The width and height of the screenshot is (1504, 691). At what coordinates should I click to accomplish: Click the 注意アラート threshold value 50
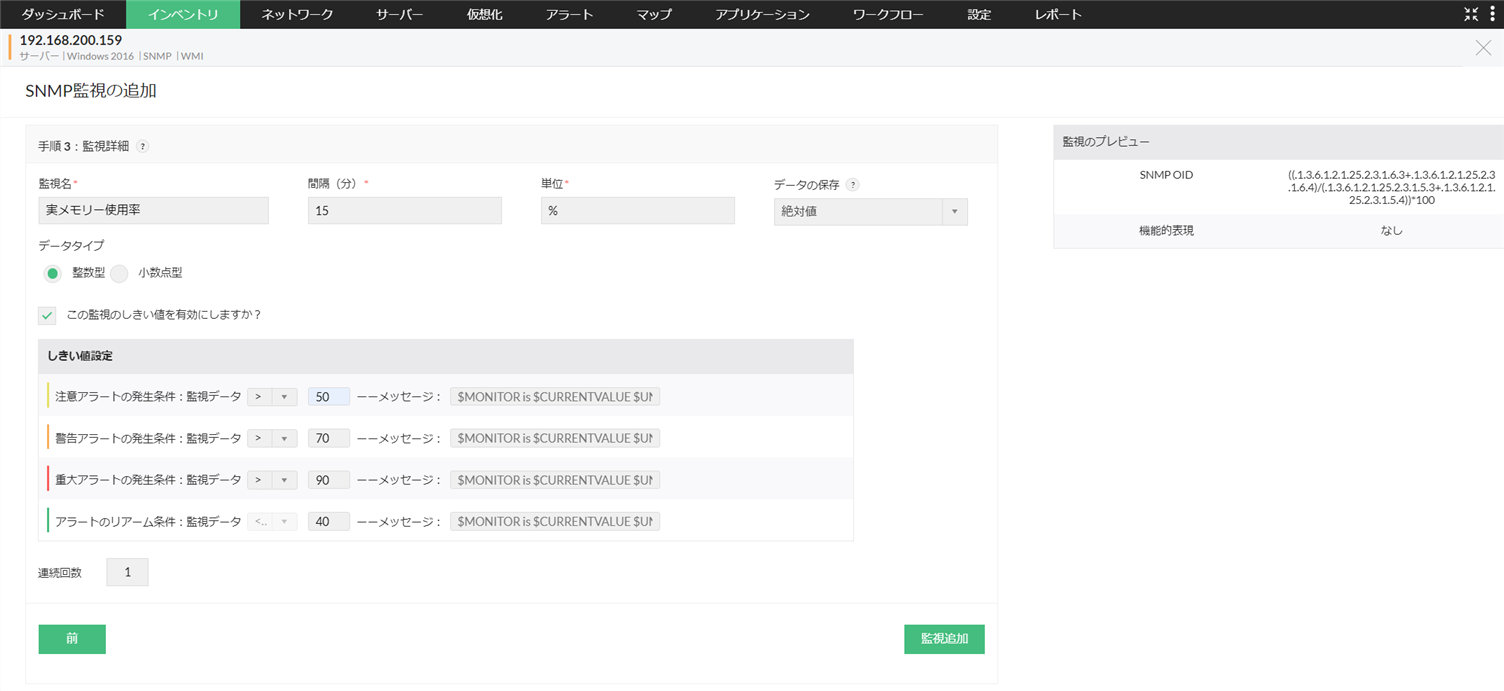[x=329, y=397]
